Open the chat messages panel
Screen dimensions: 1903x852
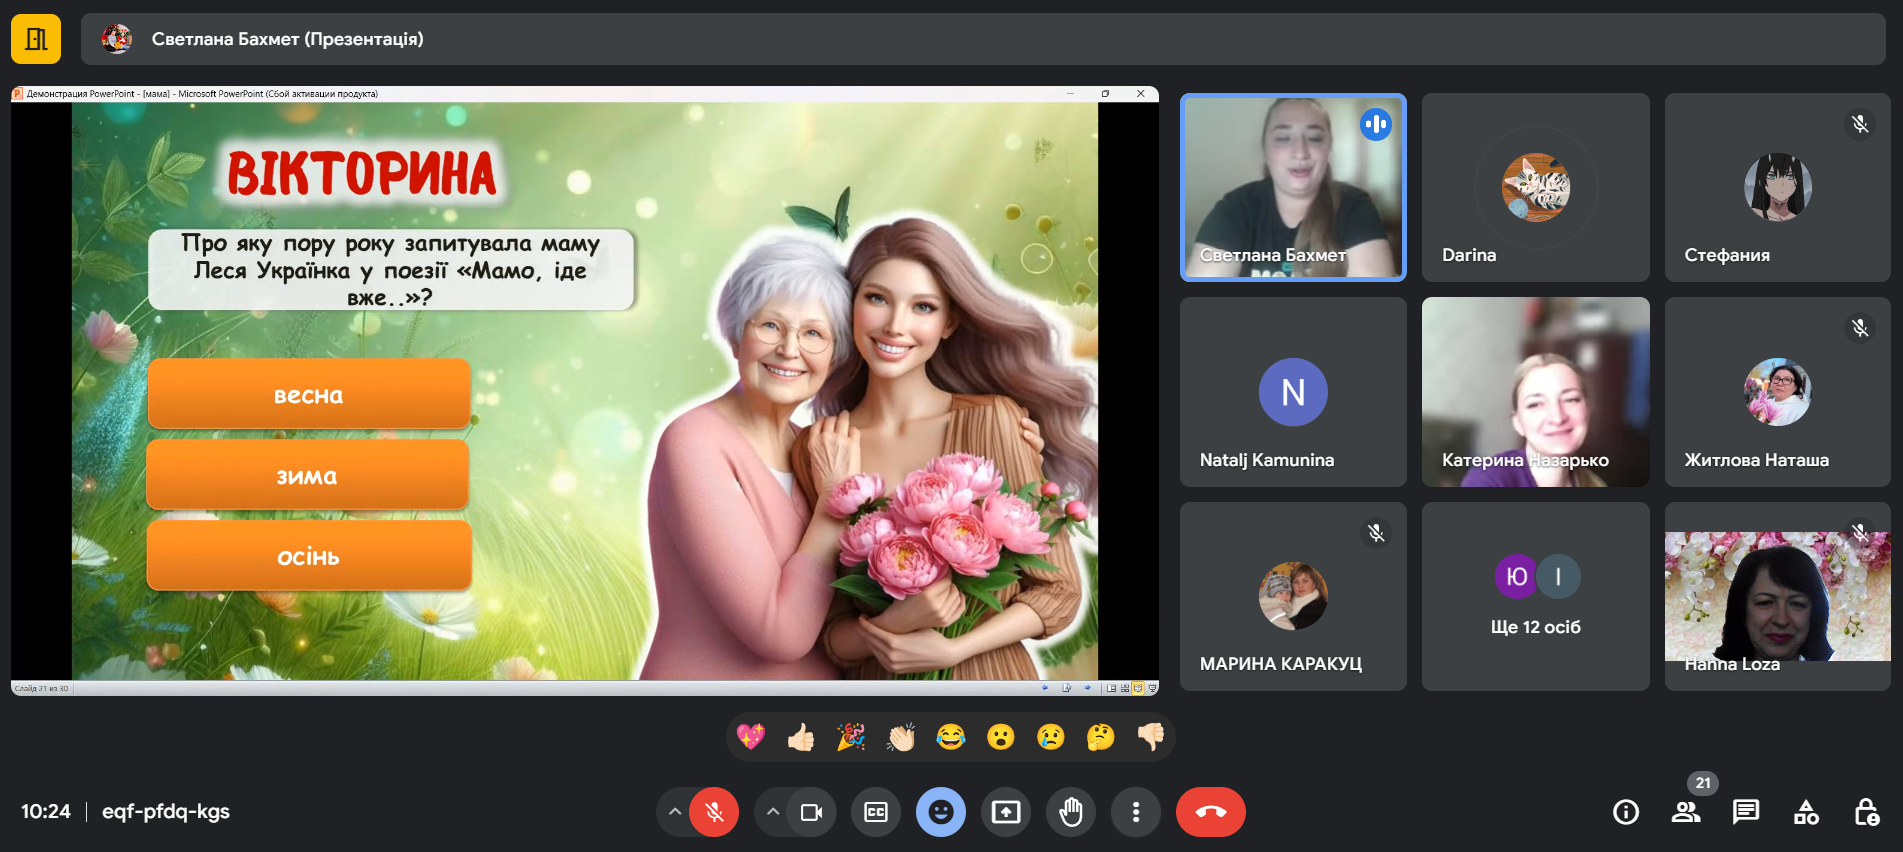point(1746,812)
